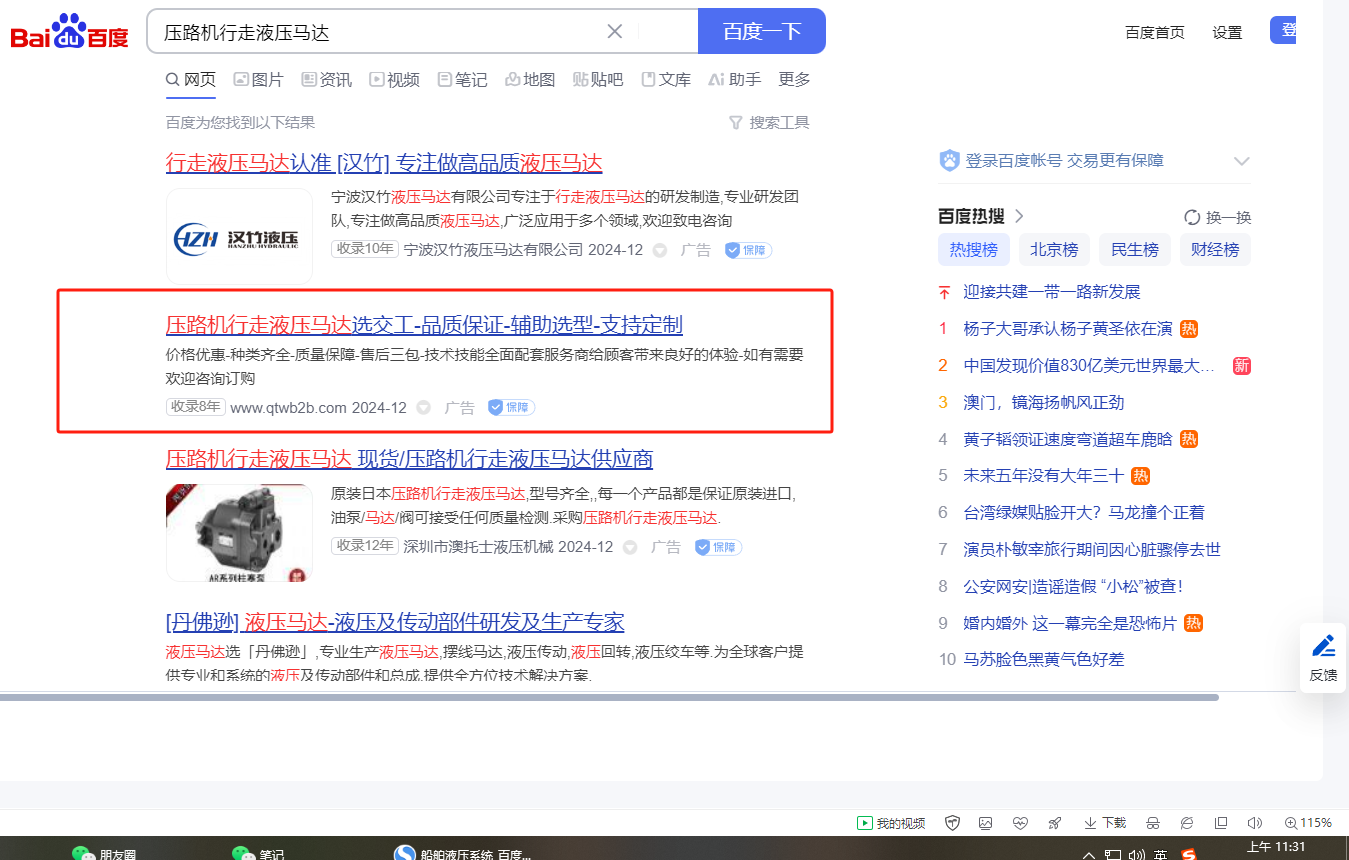Select the 北京榜 tab

point(1054,250)
